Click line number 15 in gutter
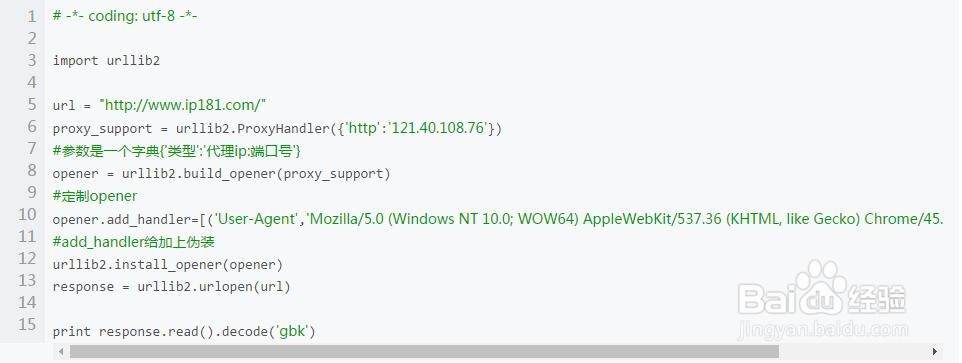This screenshot has width=962, height=363. (x=28, y=324)
